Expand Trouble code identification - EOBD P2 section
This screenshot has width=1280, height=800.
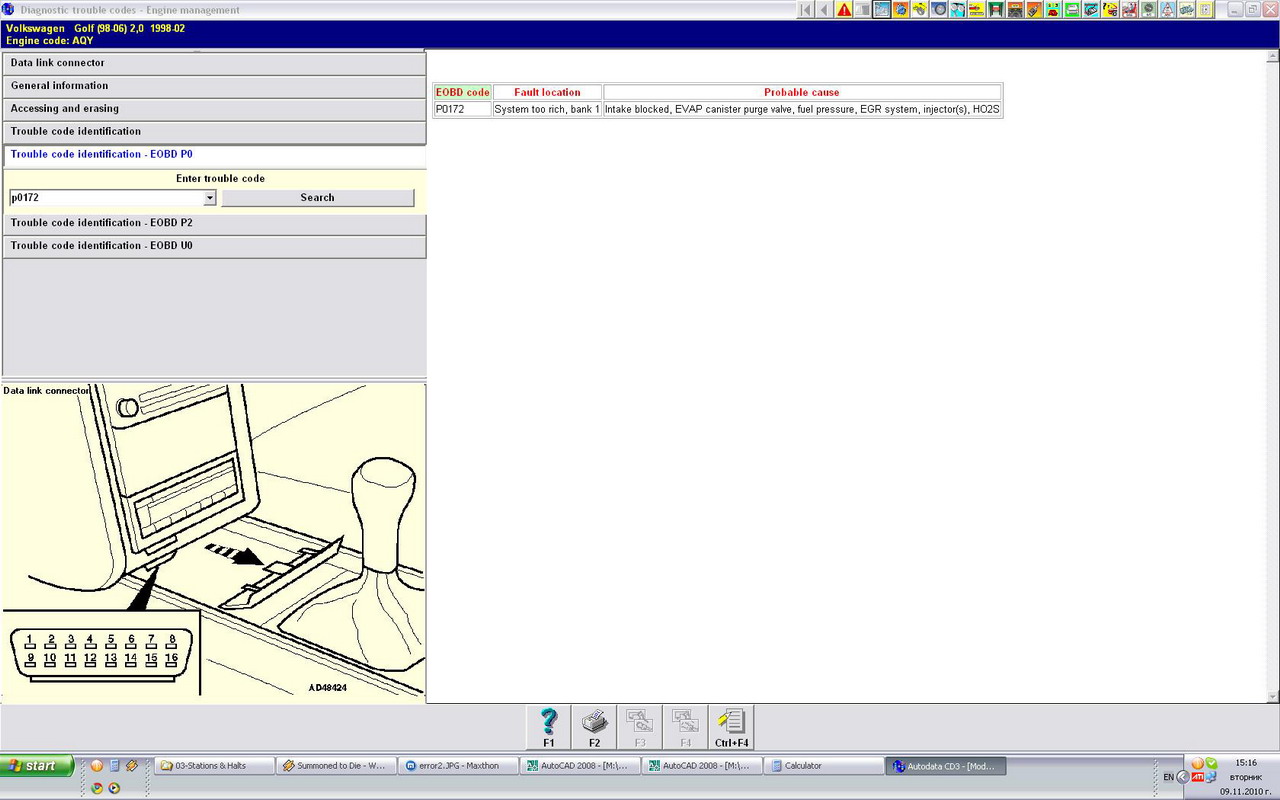214,223
